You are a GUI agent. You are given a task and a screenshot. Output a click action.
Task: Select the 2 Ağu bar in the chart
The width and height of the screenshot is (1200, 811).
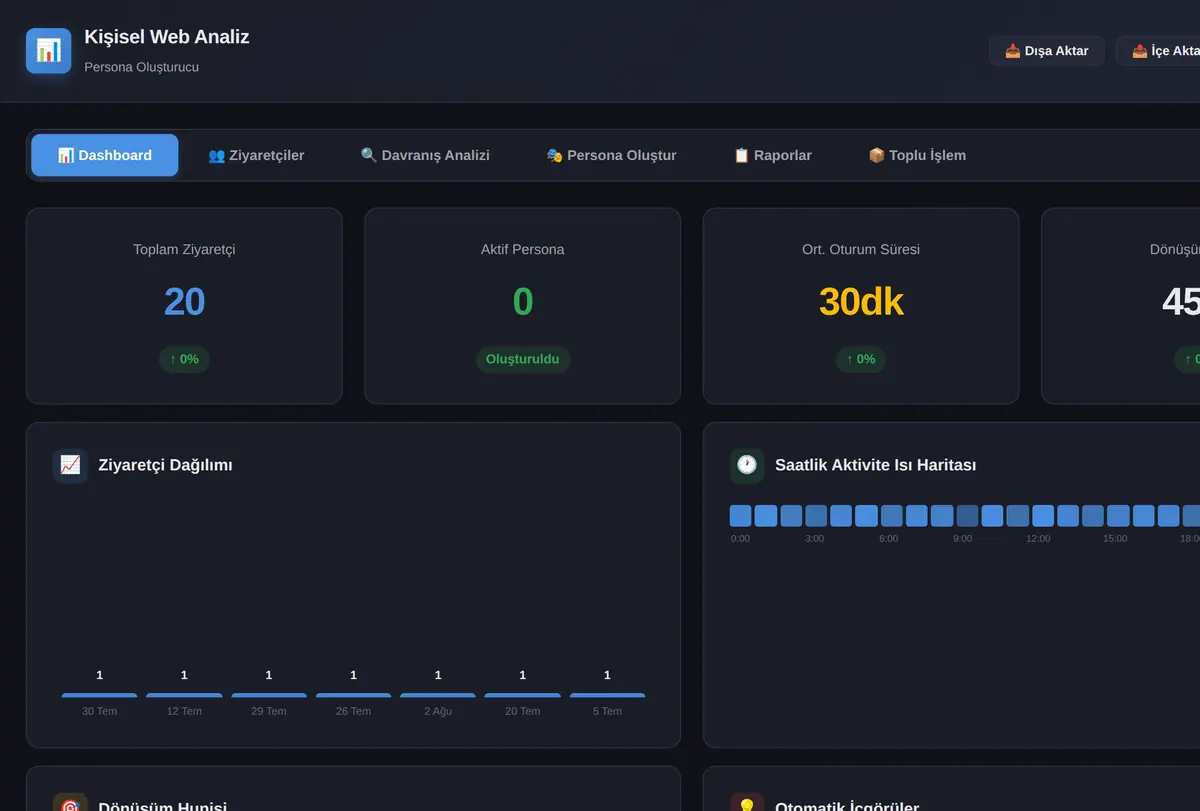coord(438,695)
